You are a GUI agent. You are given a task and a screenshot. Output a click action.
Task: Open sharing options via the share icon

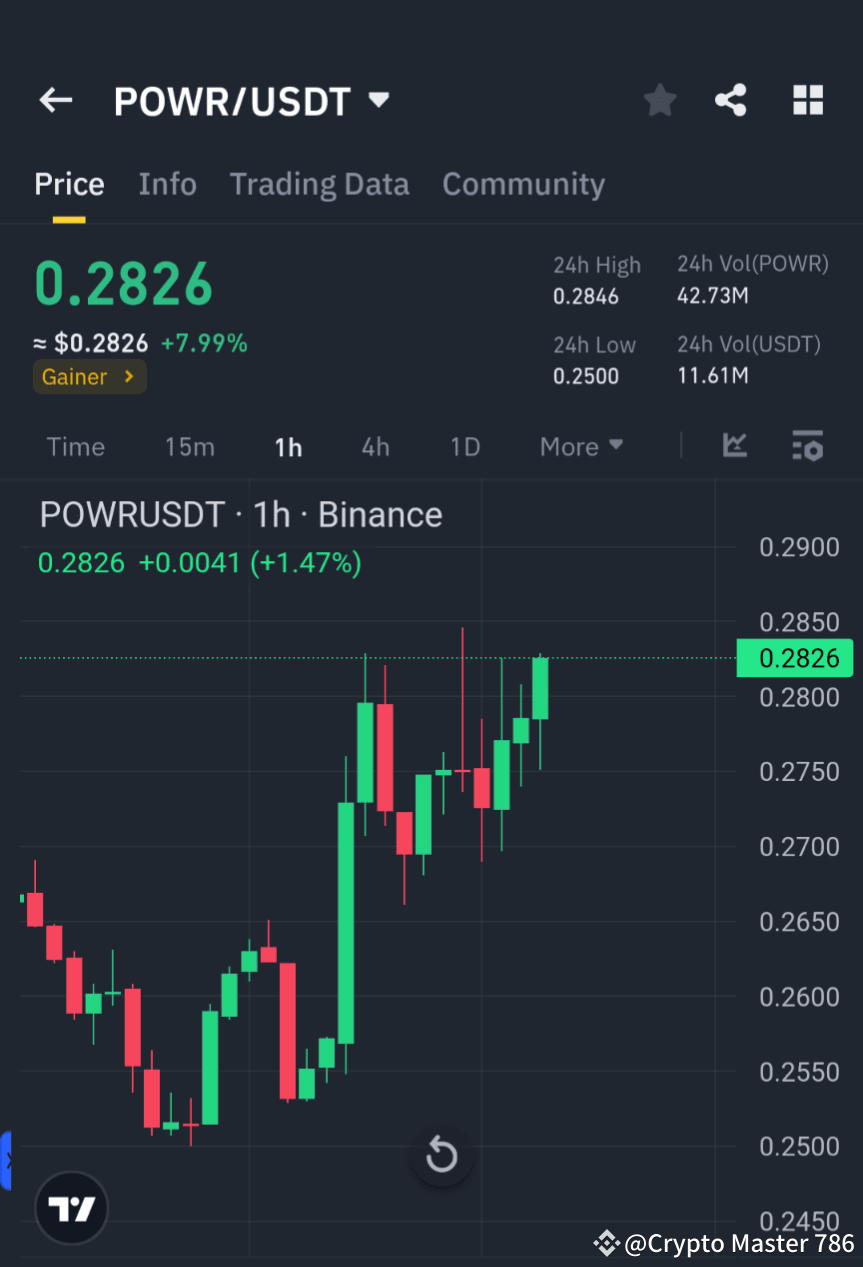(x=731, y=100)
